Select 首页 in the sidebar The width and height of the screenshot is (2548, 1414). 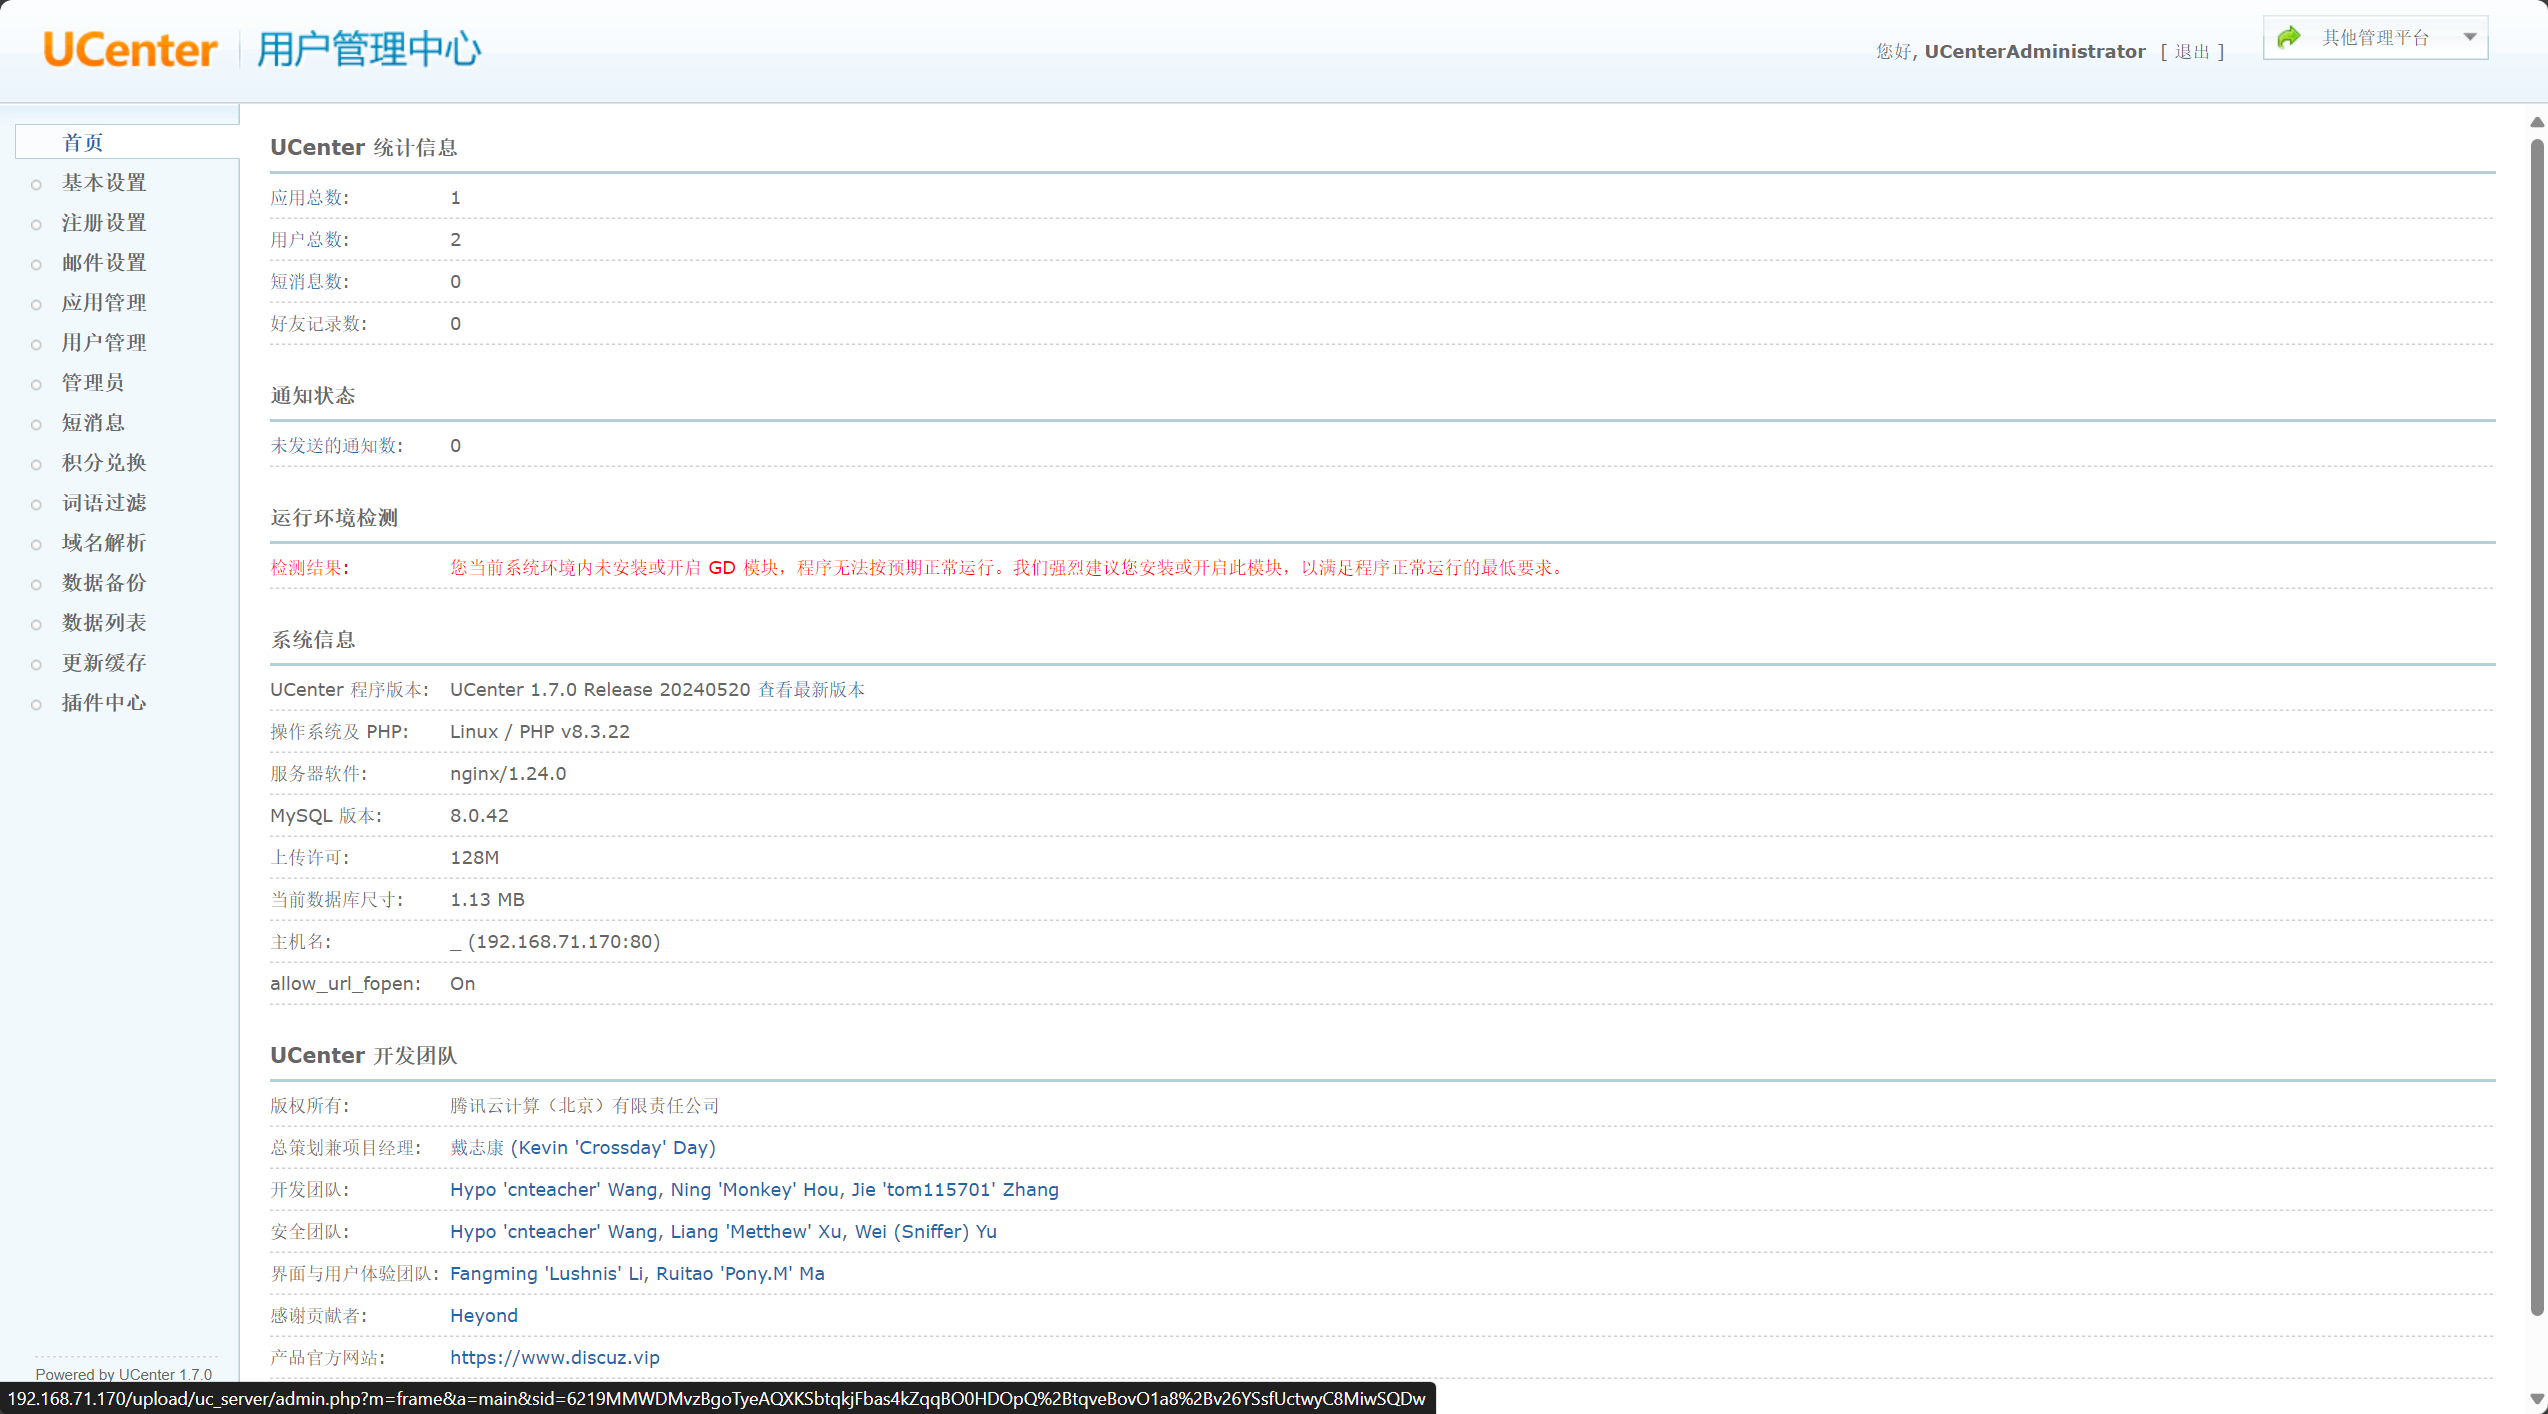83,143
